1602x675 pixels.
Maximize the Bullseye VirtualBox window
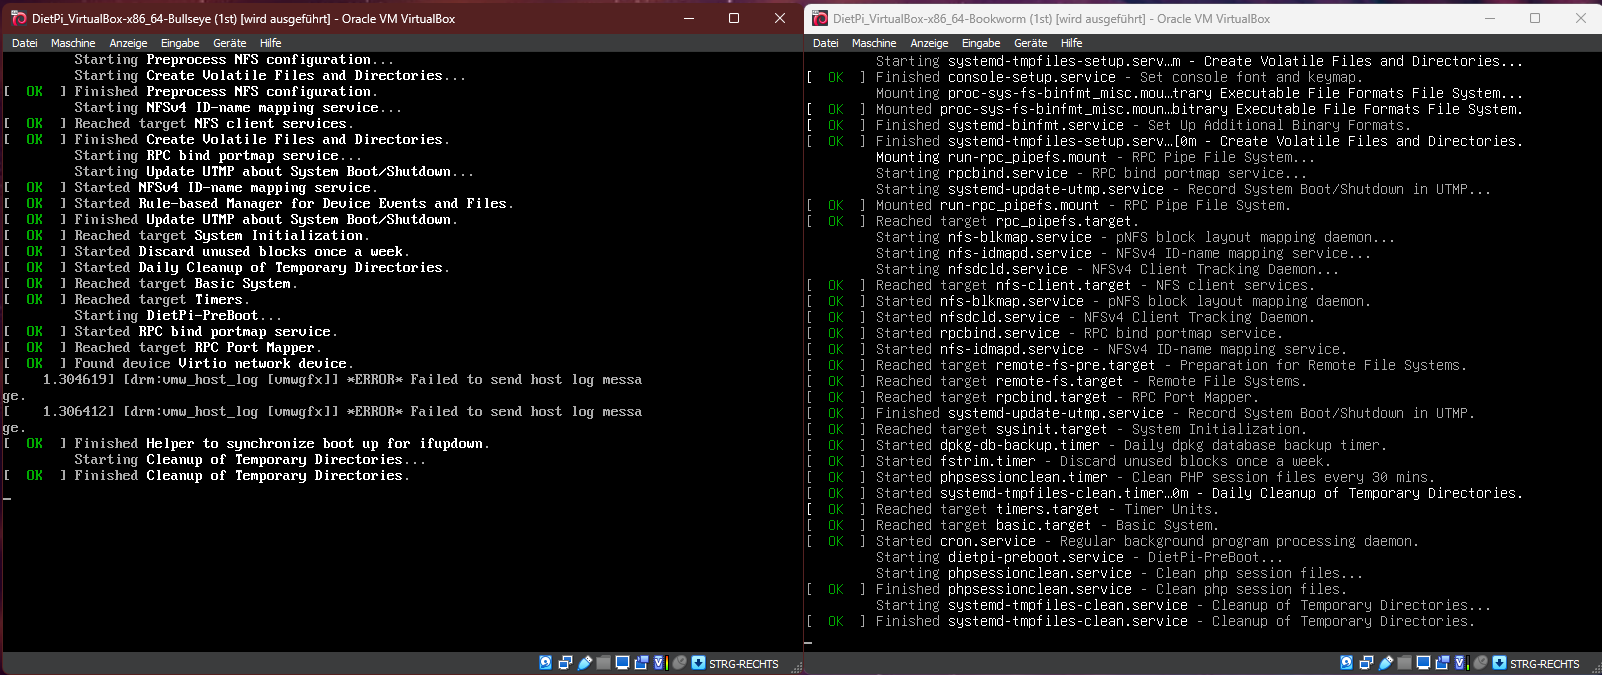[x=734, y=18]
